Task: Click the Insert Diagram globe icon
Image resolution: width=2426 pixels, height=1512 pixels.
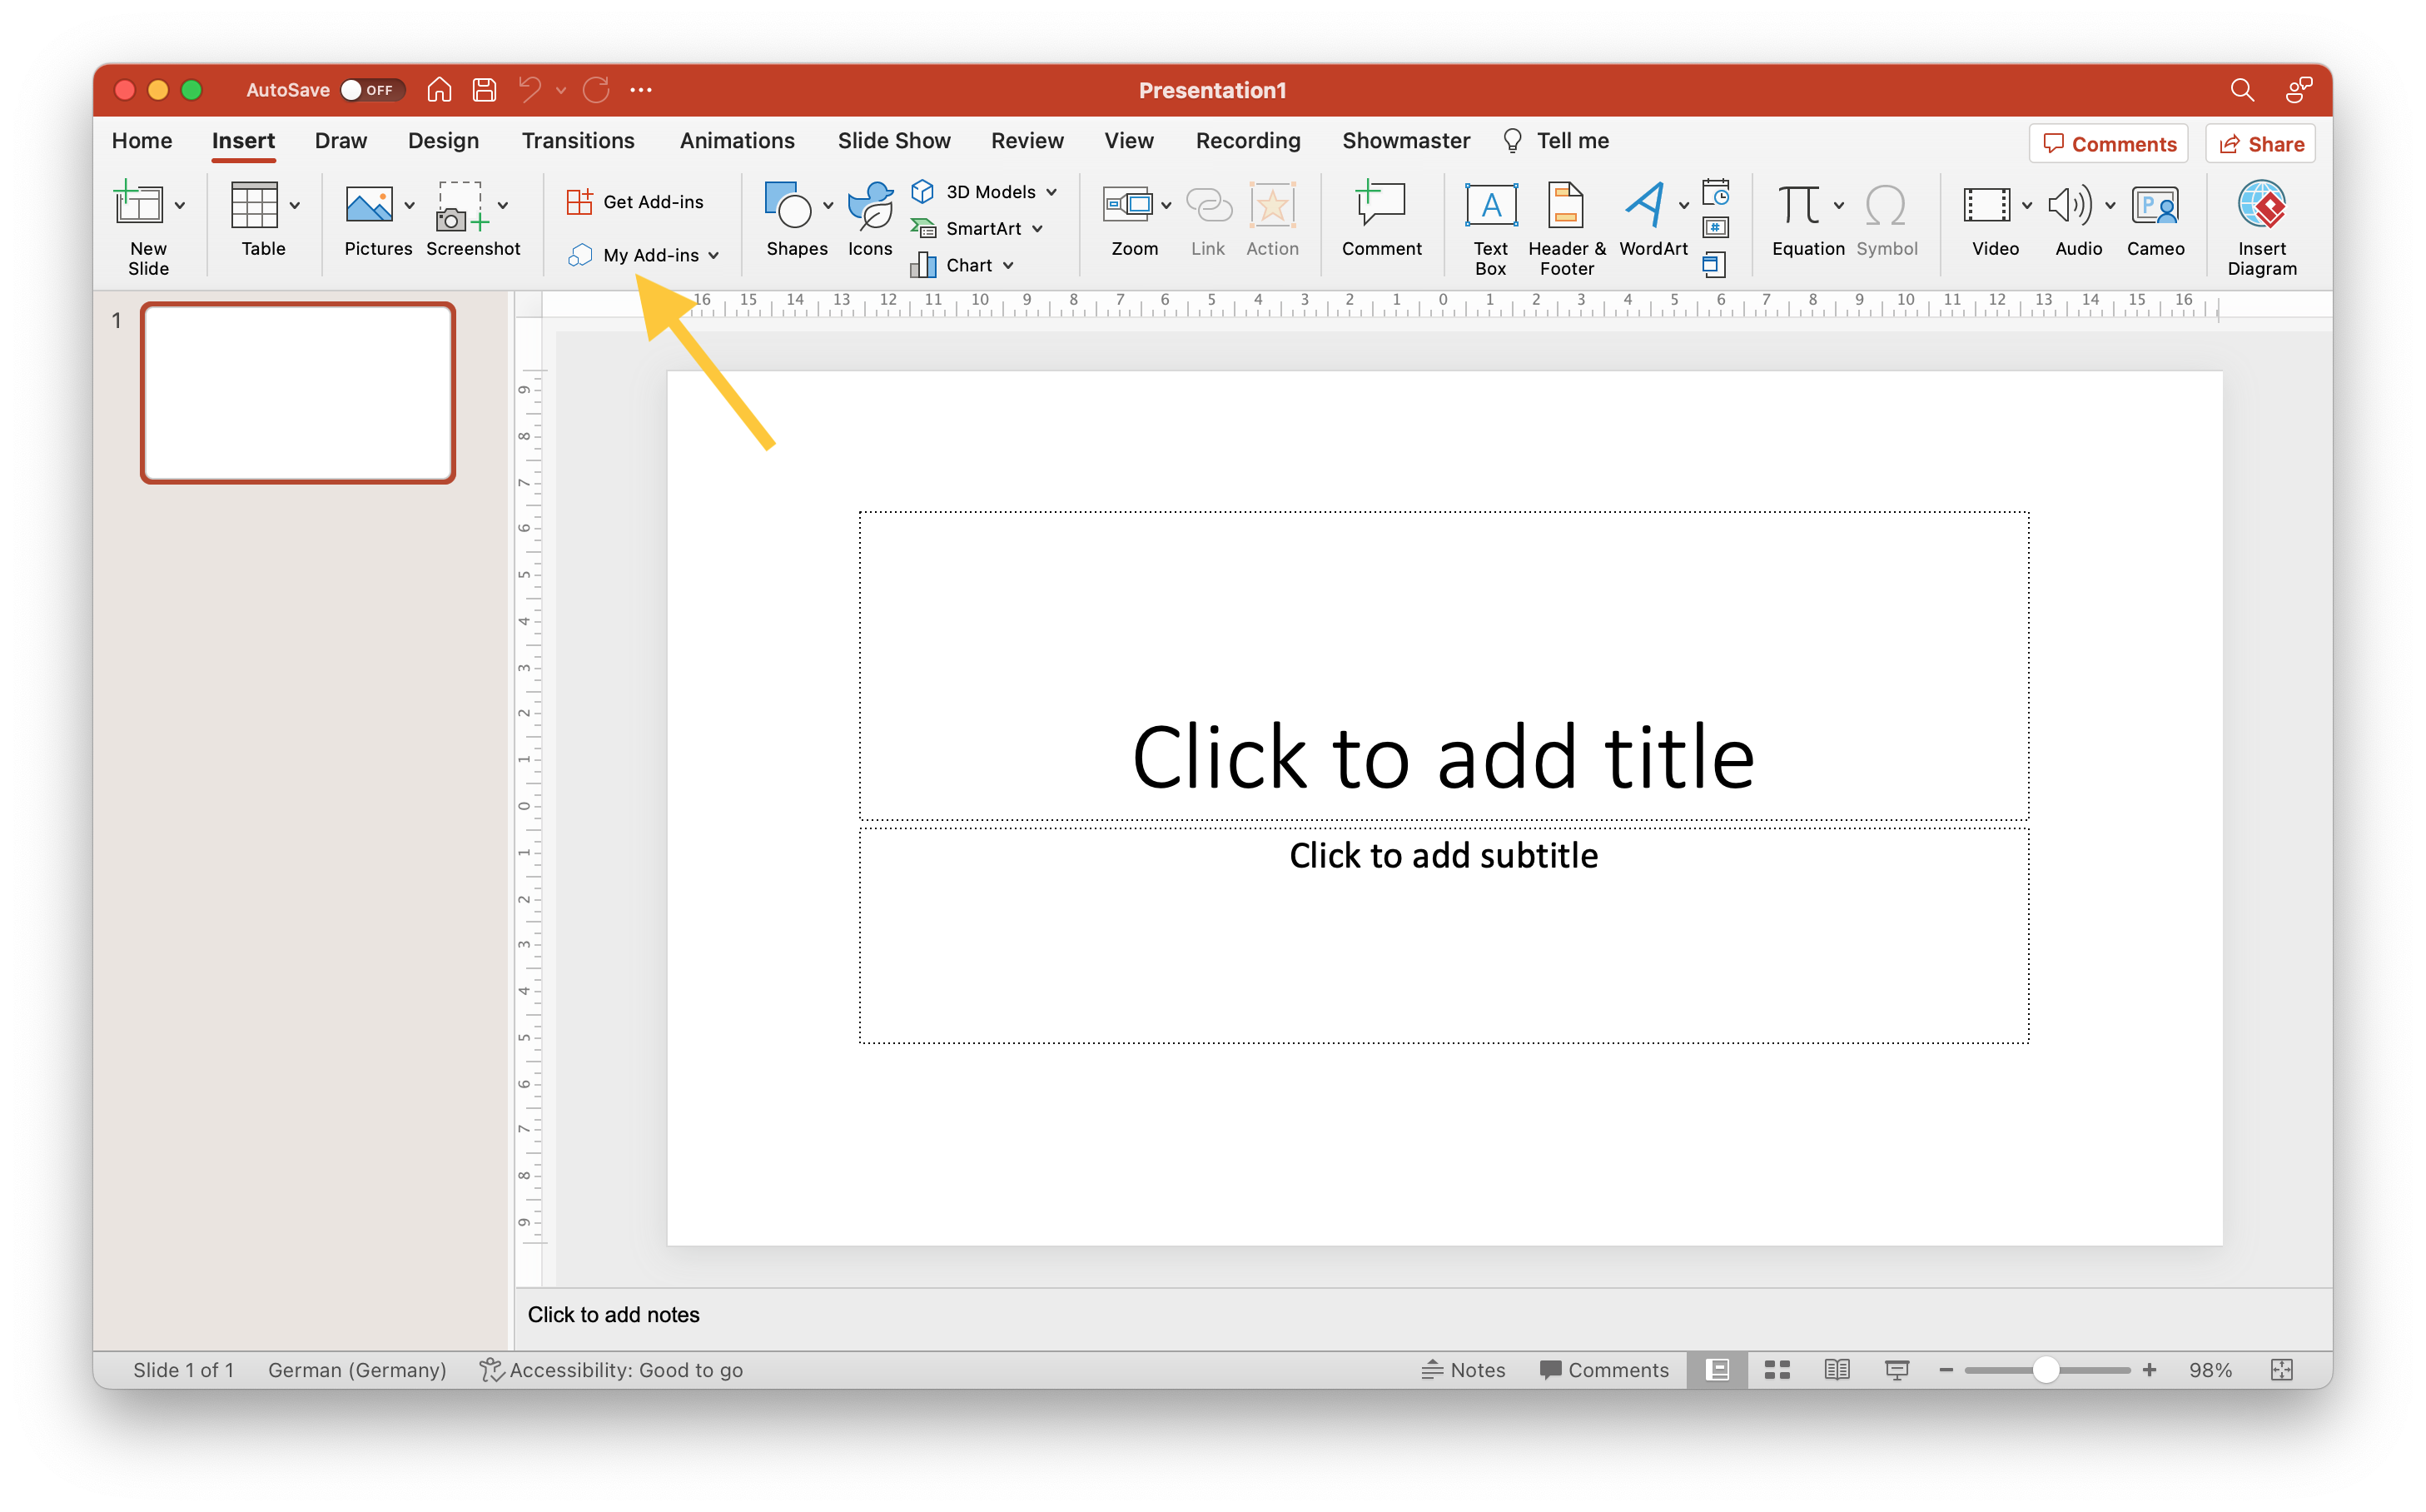Action: pos(2261,206)
